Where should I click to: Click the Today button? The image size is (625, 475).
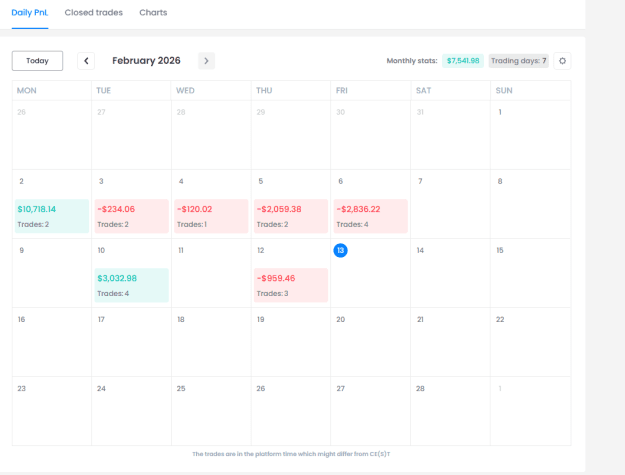(37, 61)
